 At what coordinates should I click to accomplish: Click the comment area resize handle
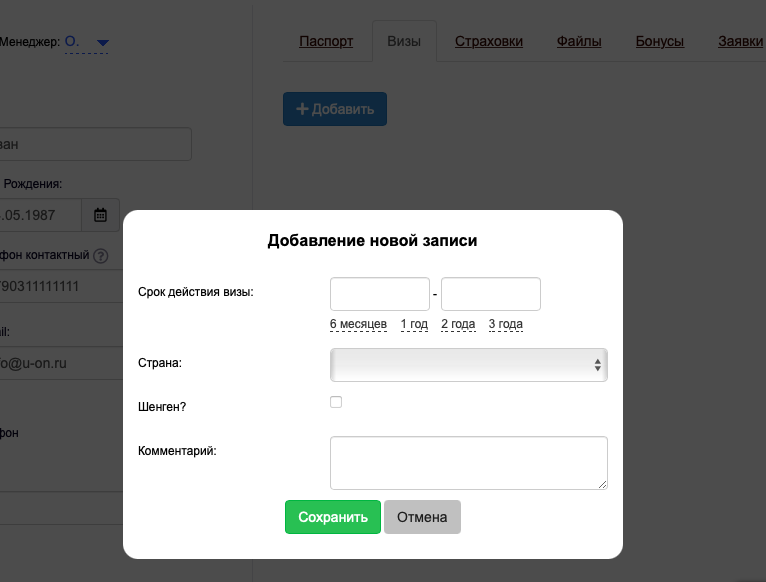tap(602, 484)
